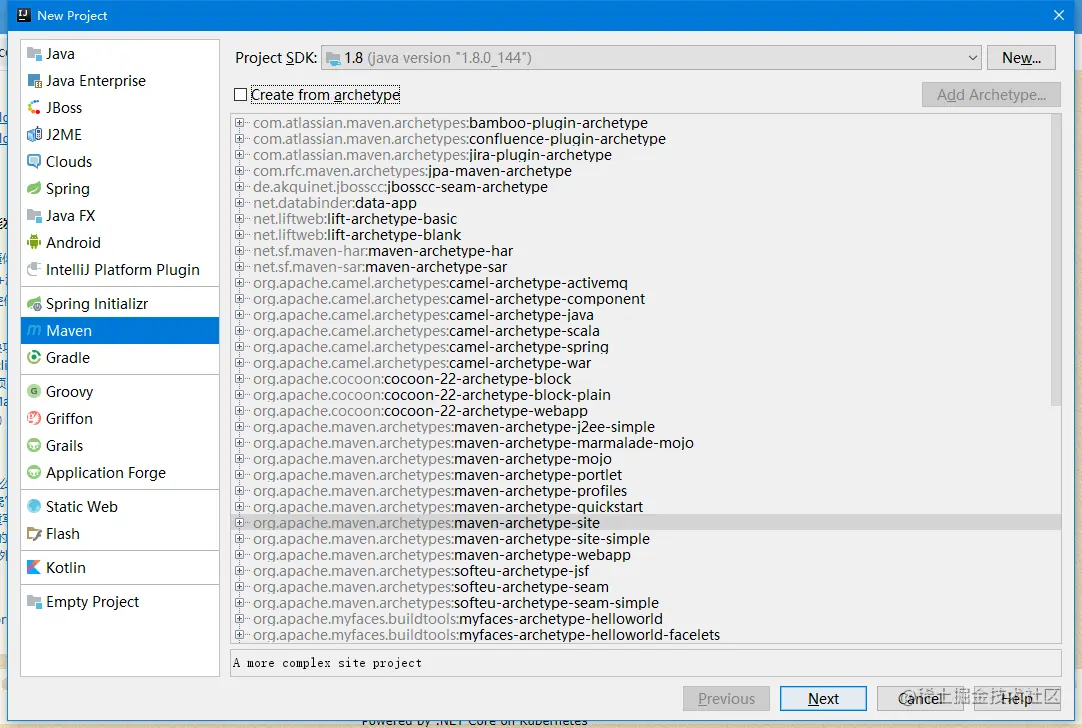Click the Next button
This screenshot has width=1082, height=728.
[823, 698]
